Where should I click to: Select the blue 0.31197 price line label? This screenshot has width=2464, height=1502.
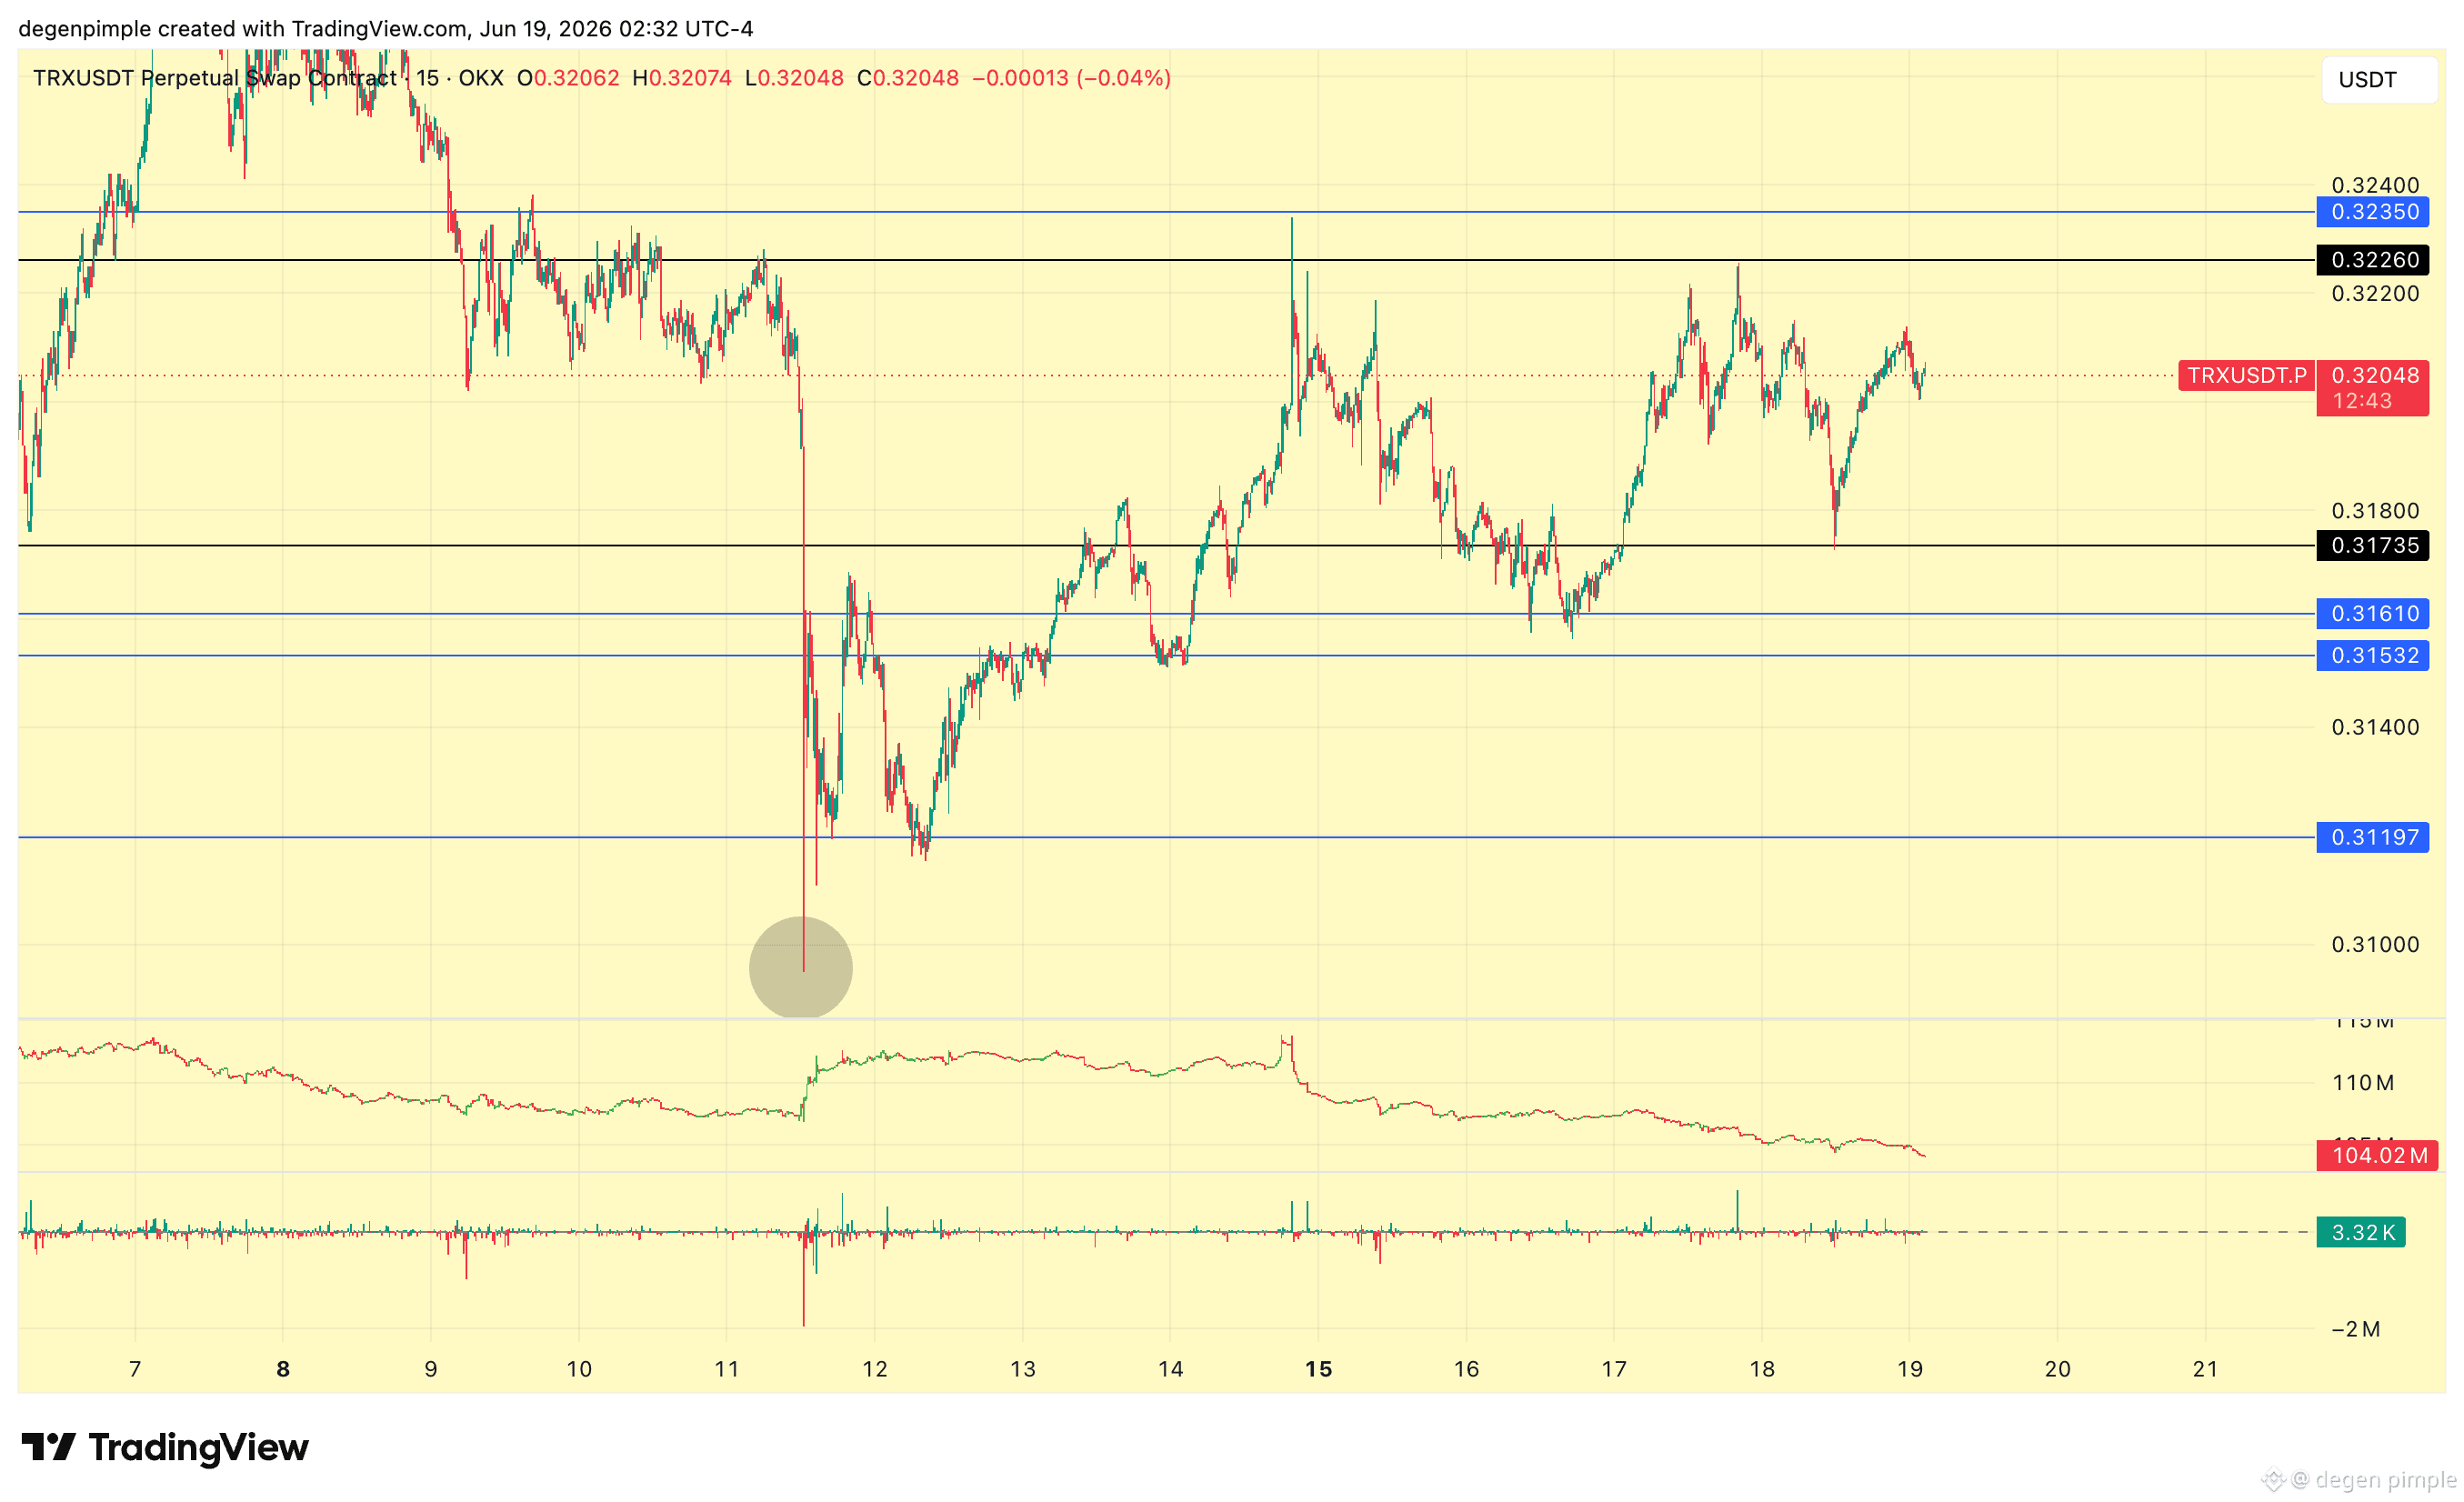2372,838
